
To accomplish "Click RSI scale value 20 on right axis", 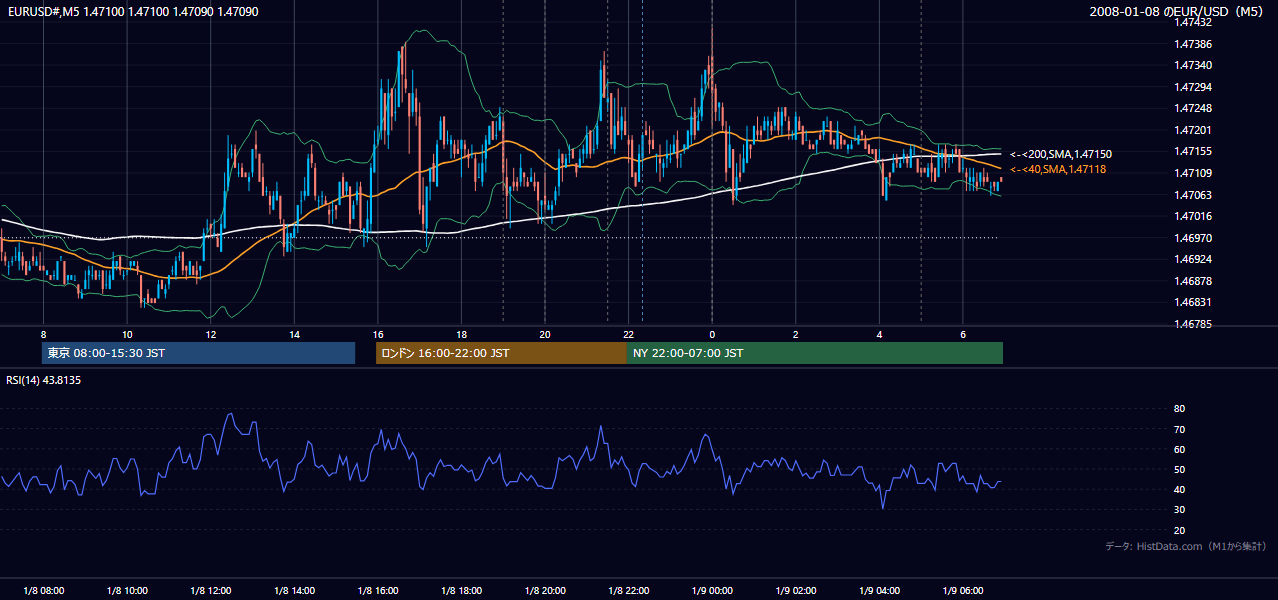I will pos(1179,530).
